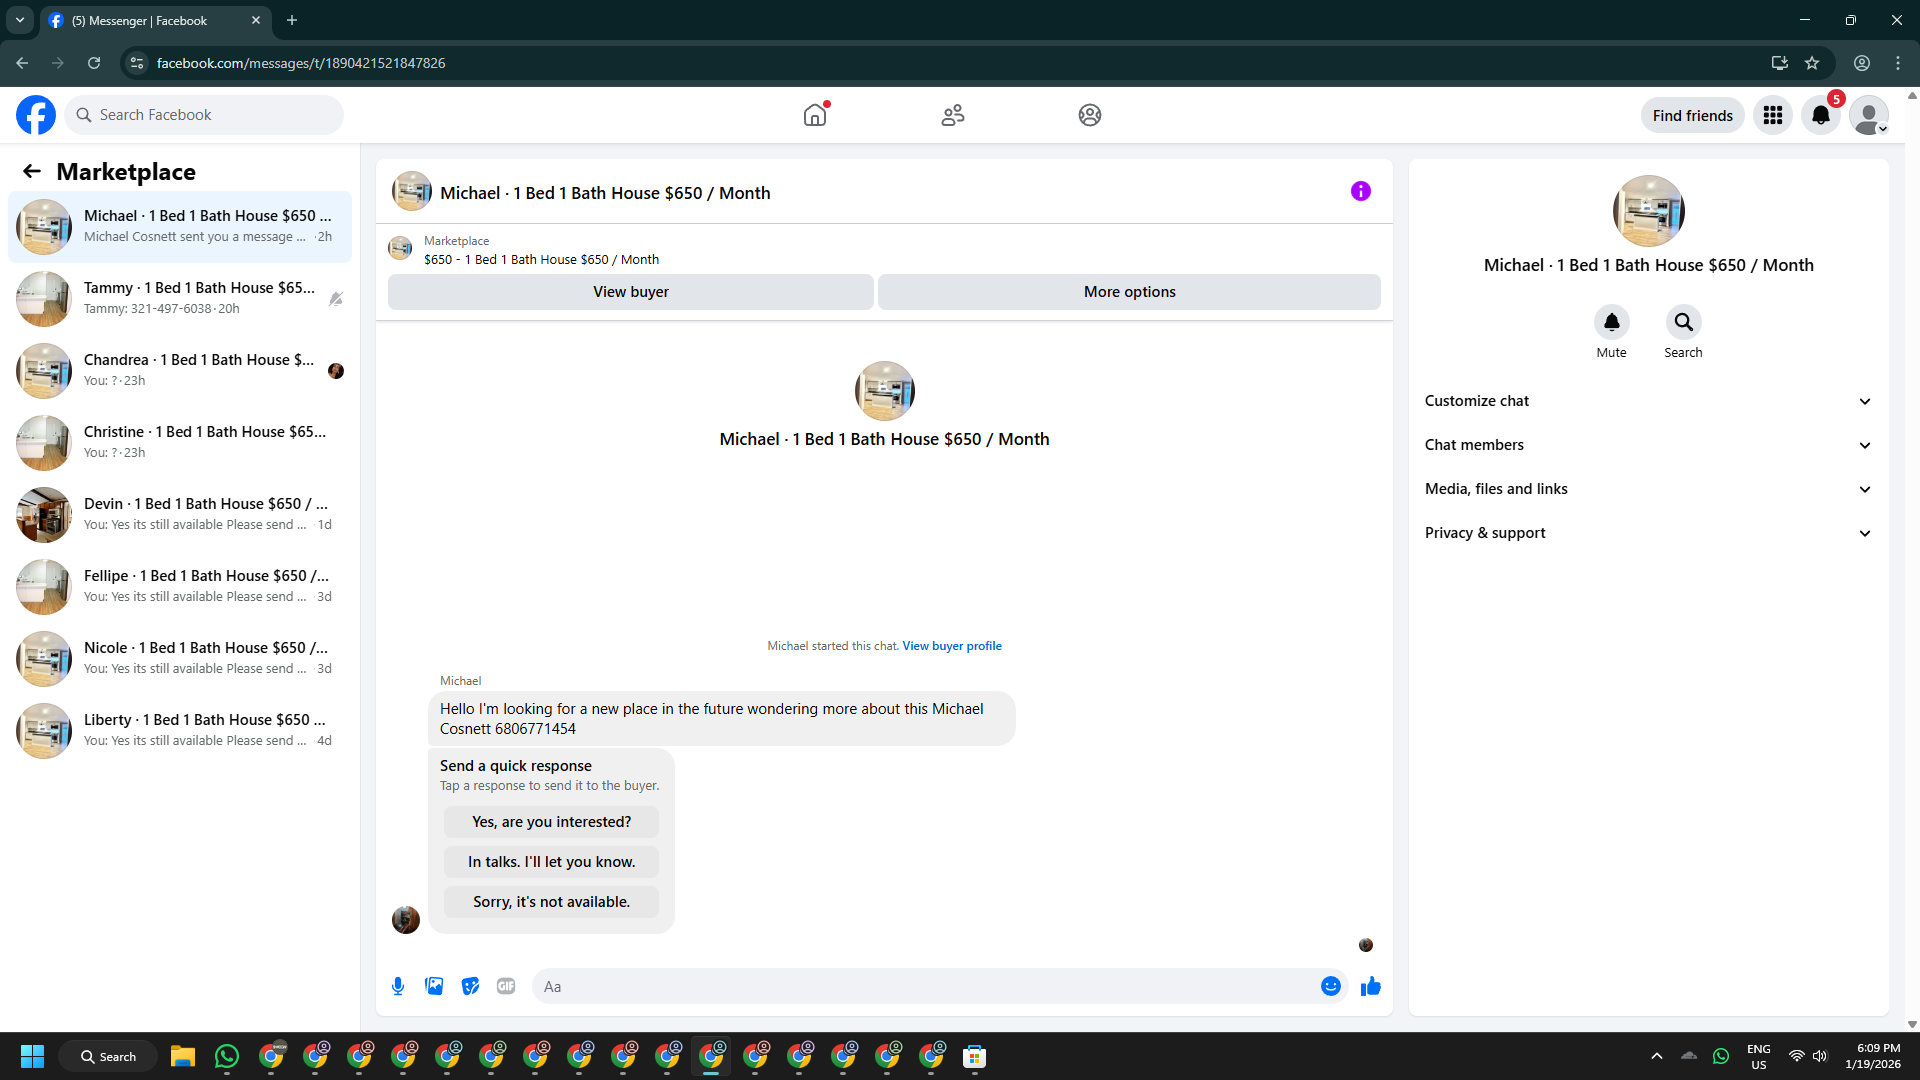Attach a photo using the image icon
Viewport: 1920px width, 1080px height.
tap(434, 986)
